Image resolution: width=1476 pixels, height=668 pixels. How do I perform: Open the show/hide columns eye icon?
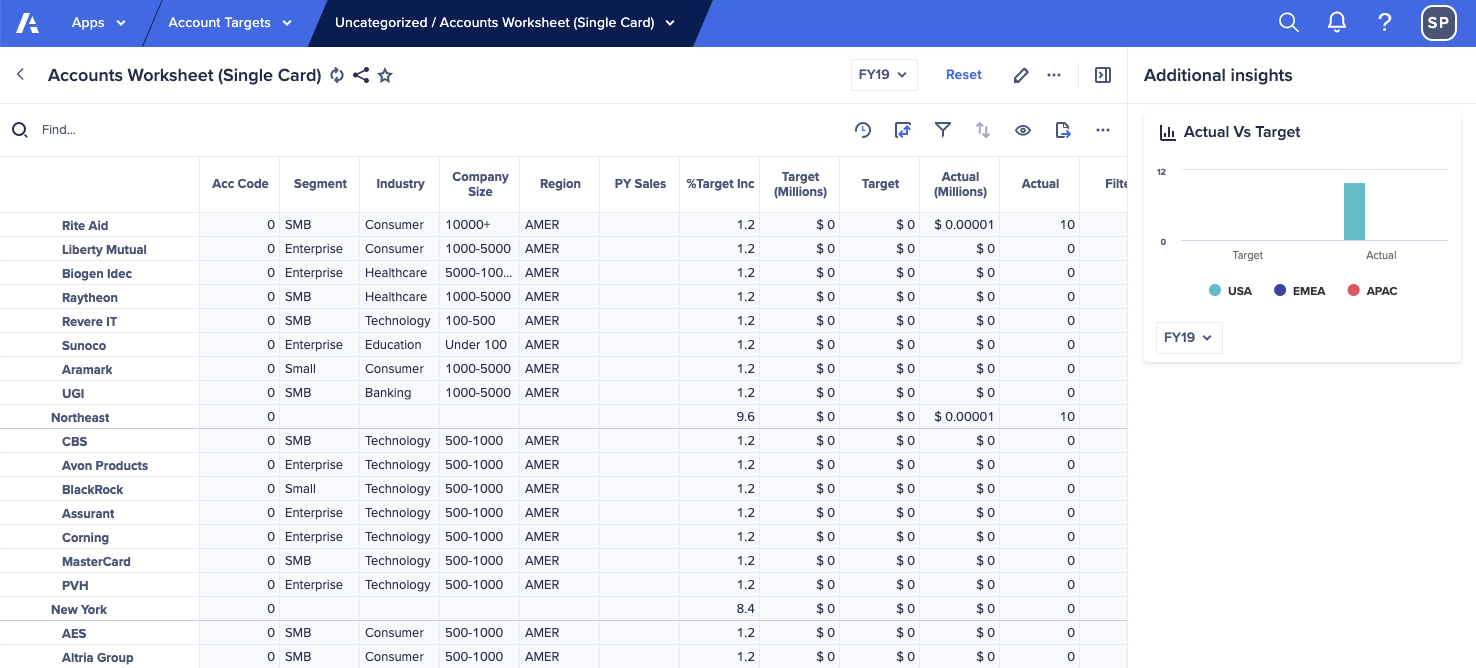(1022, 130)
